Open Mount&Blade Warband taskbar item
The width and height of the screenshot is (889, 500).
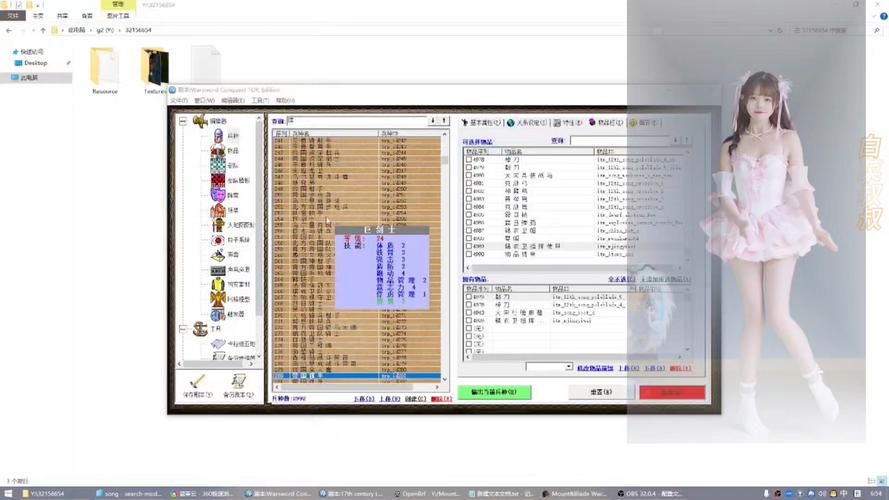575,494
